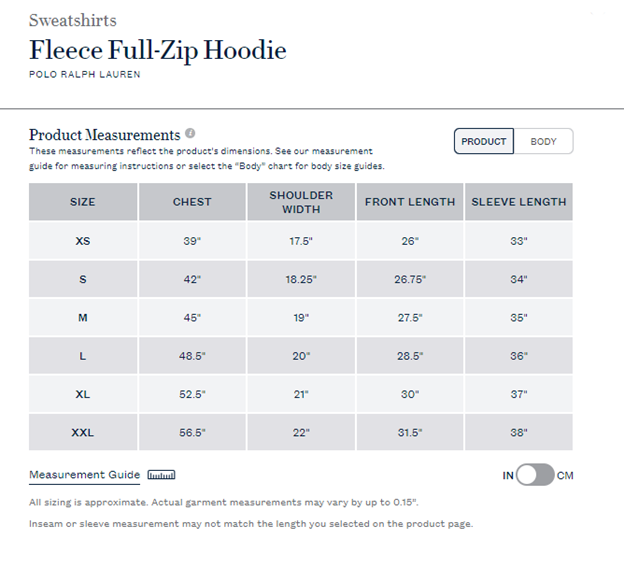Click the ruler icon beside Measurement Guide
The height and width of the screenshot is (568, 624).
[161, 475]
